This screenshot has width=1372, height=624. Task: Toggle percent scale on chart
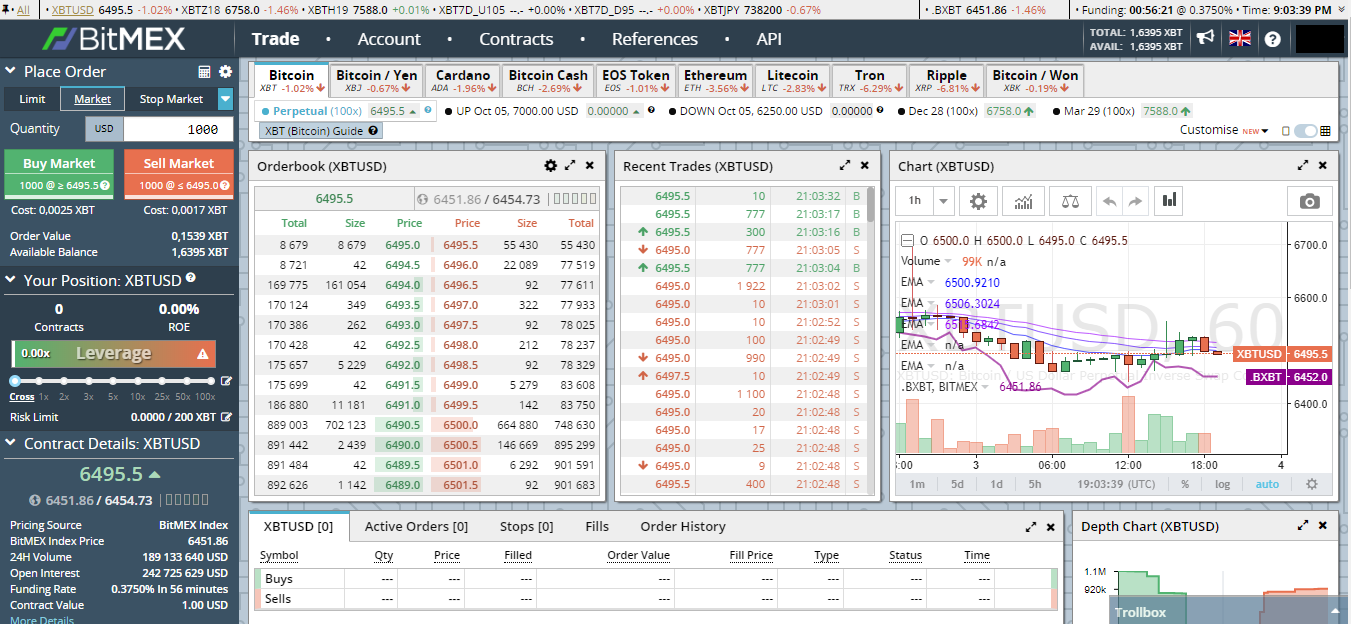coord(1185,484)
